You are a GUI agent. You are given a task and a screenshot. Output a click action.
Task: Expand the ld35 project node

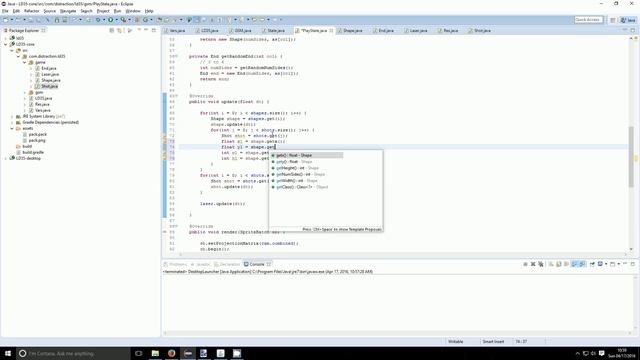click(x=6, y=38)
